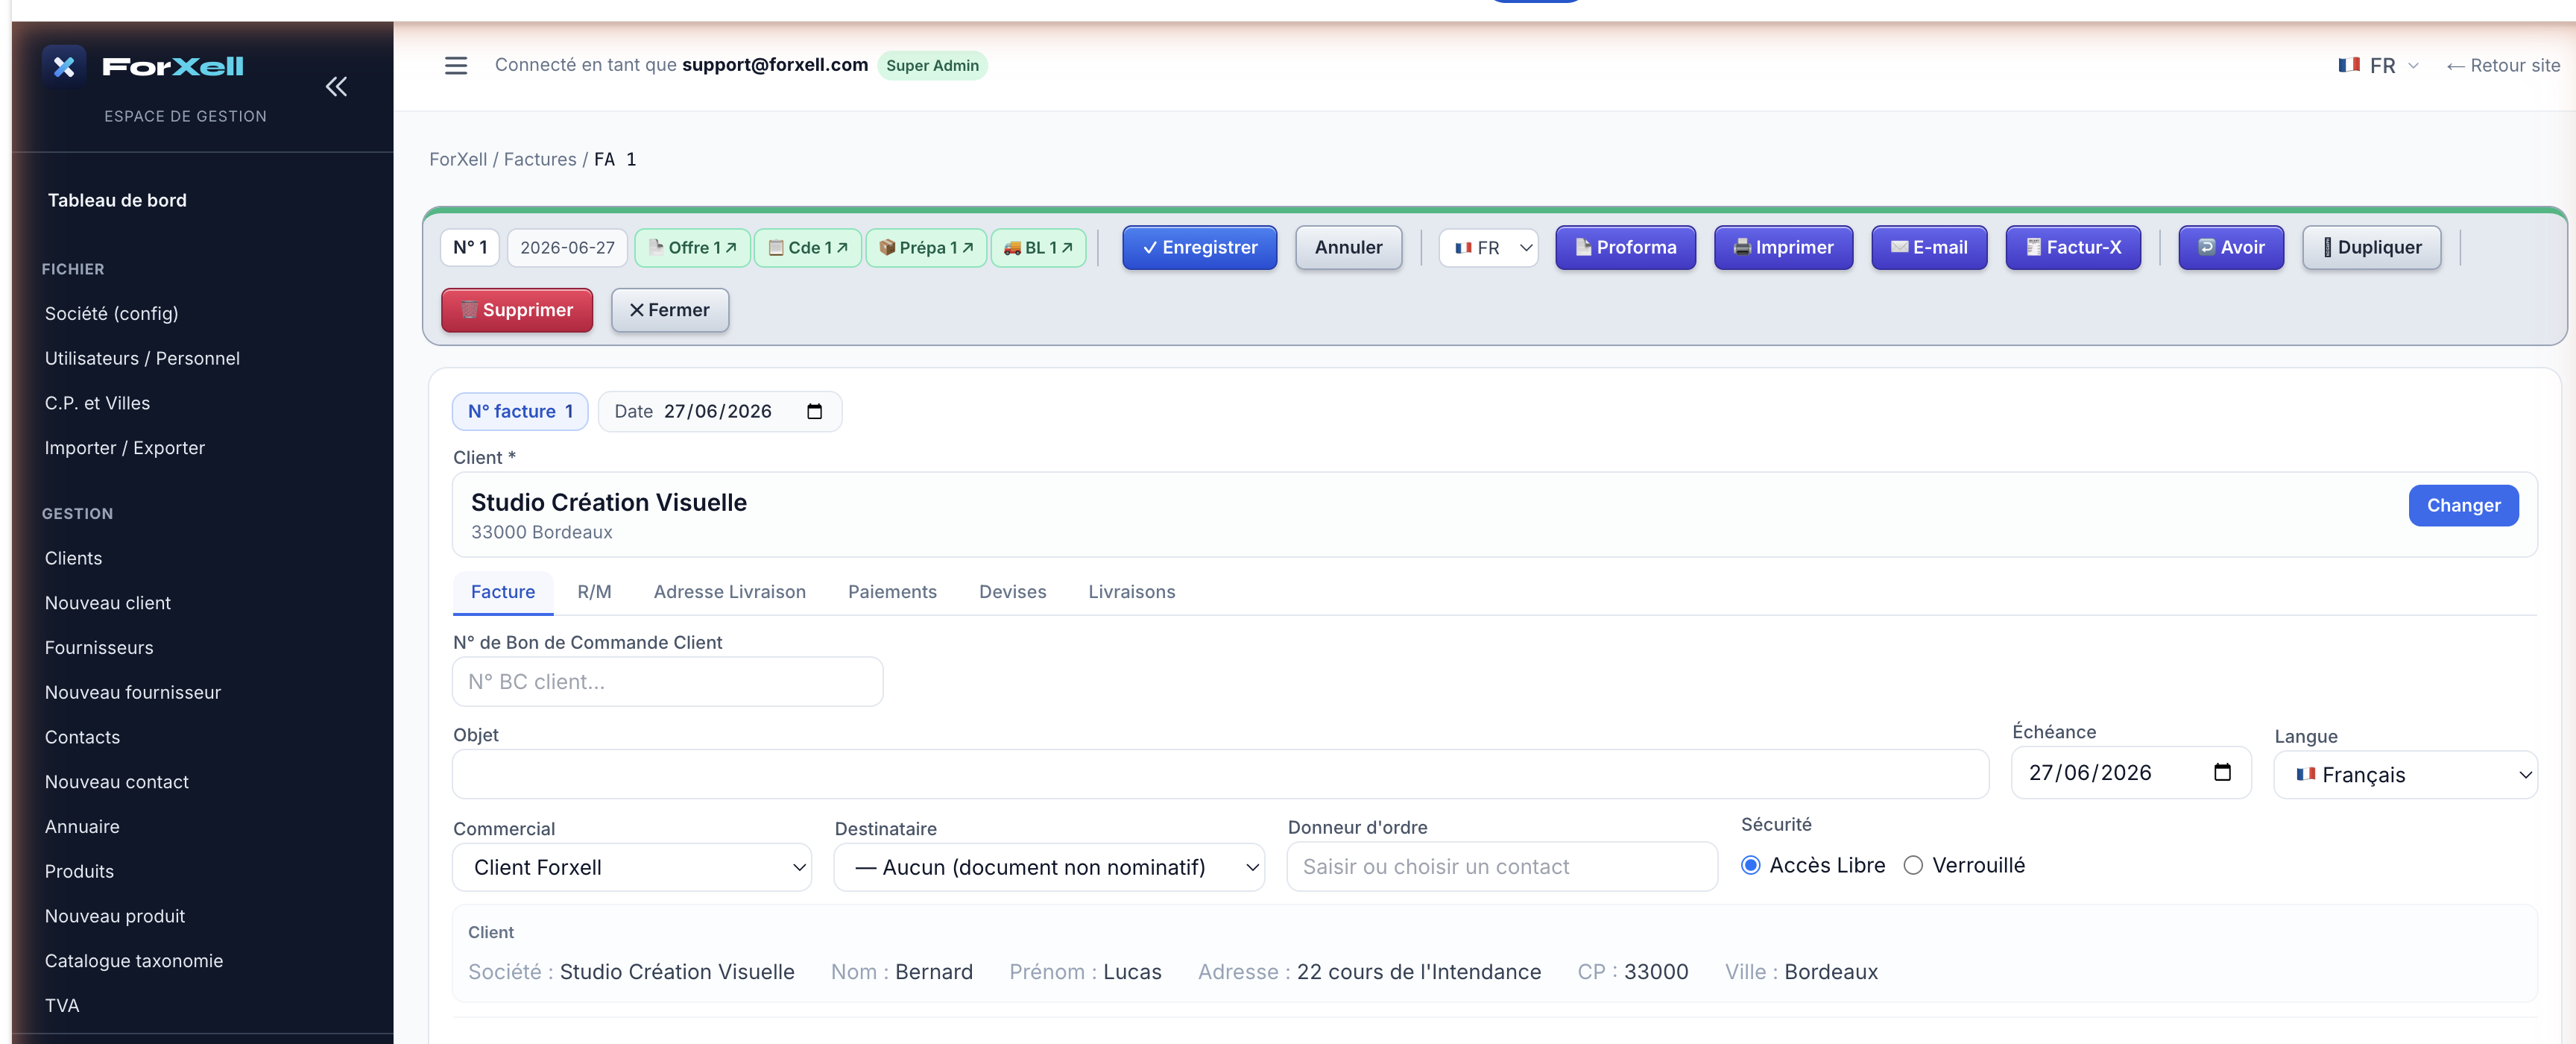Open toolbar FR language selector
2576x1044 pixels.
pyautogui.click(x=1488, y=248)
